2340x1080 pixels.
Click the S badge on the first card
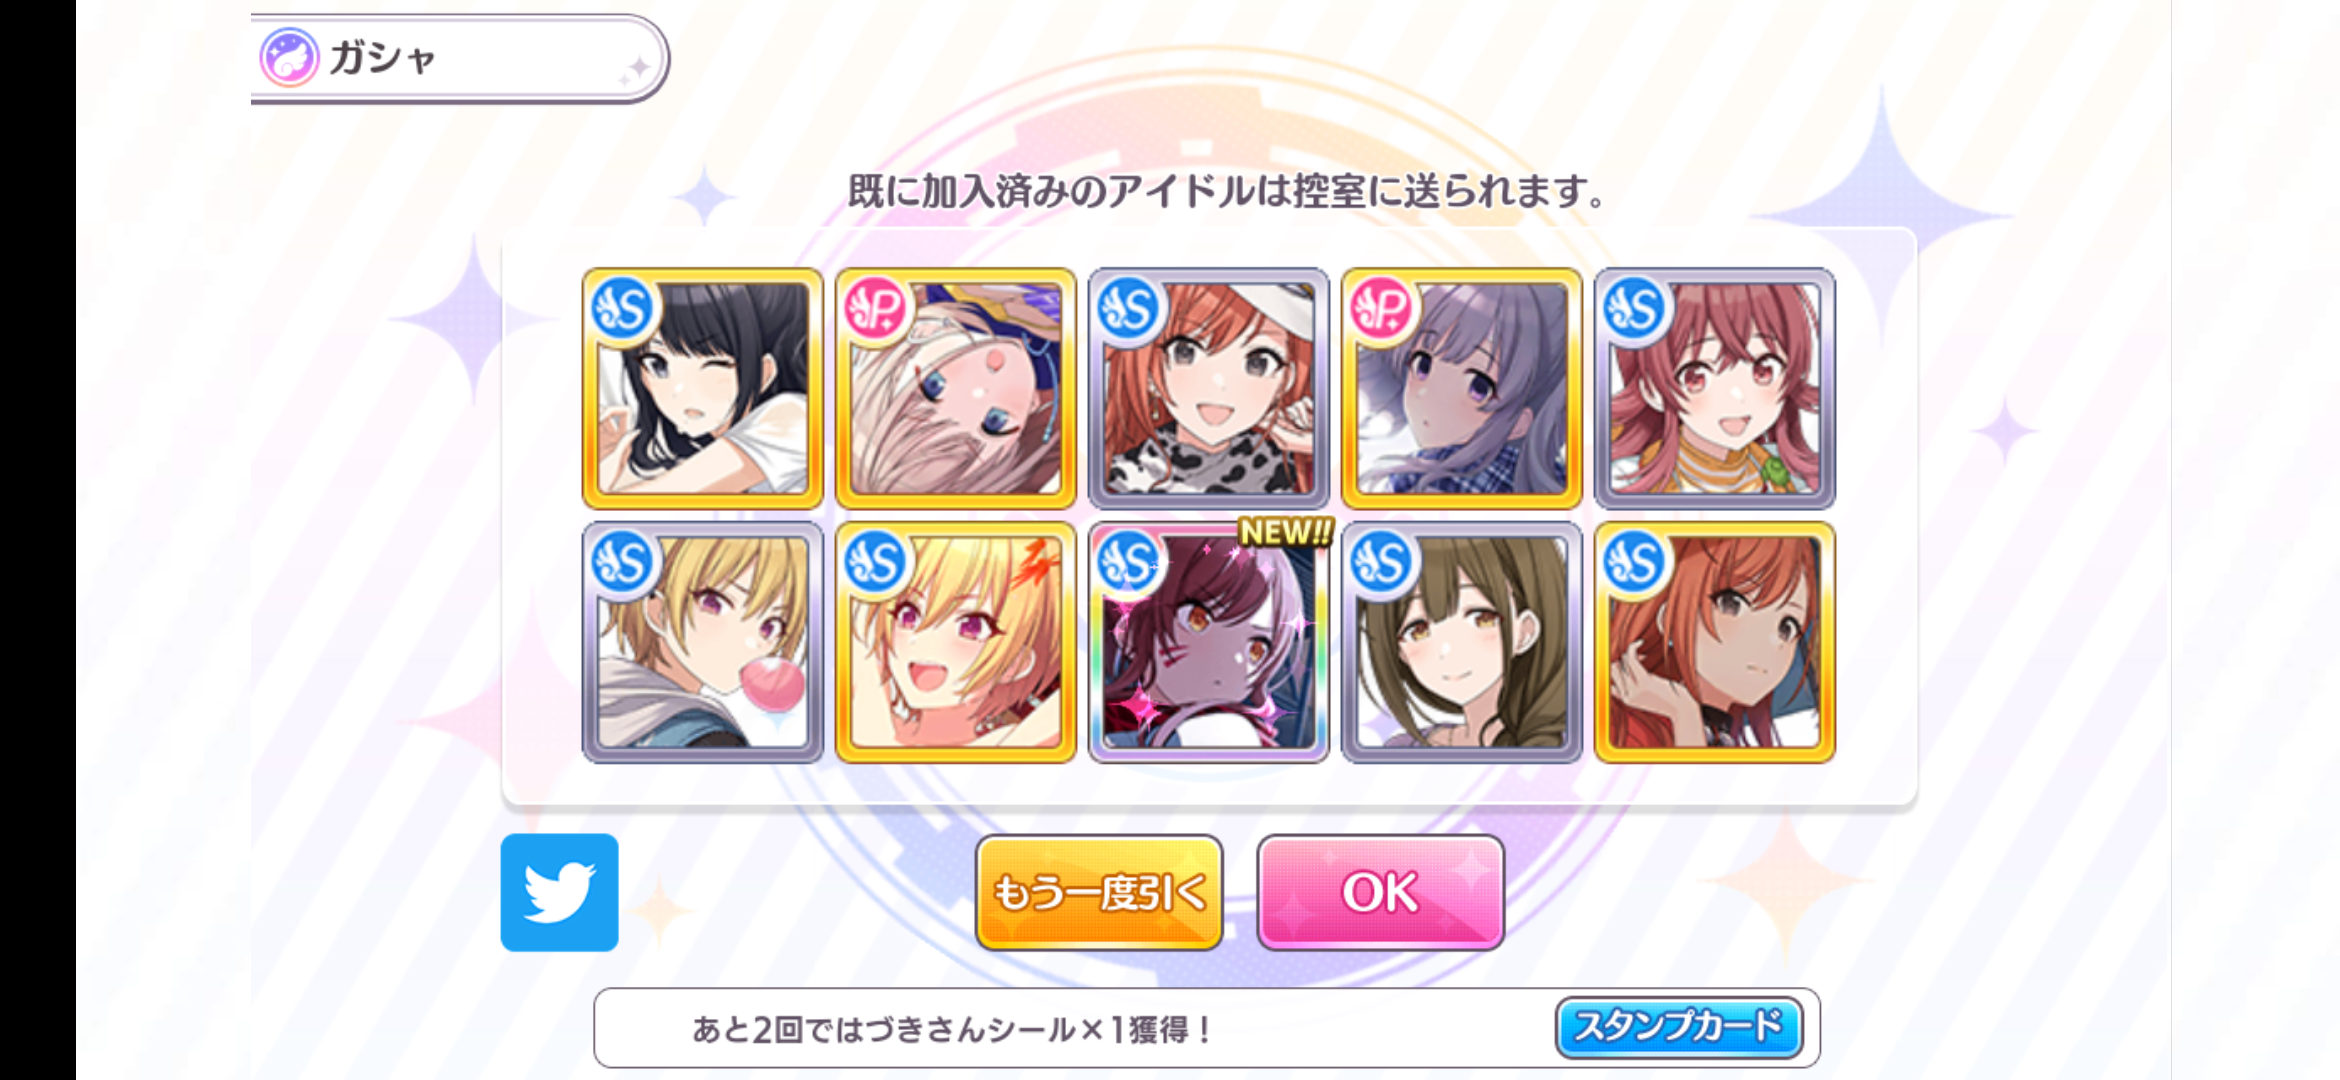pyautogui.click(x=623, y=309)
